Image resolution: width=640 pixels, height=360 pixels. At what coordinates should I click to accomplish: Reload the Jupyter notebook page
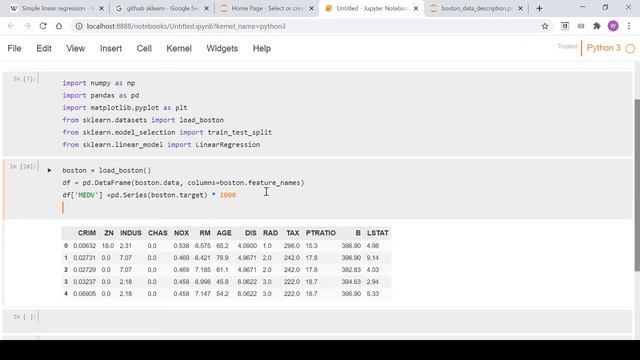coord(43,26)
